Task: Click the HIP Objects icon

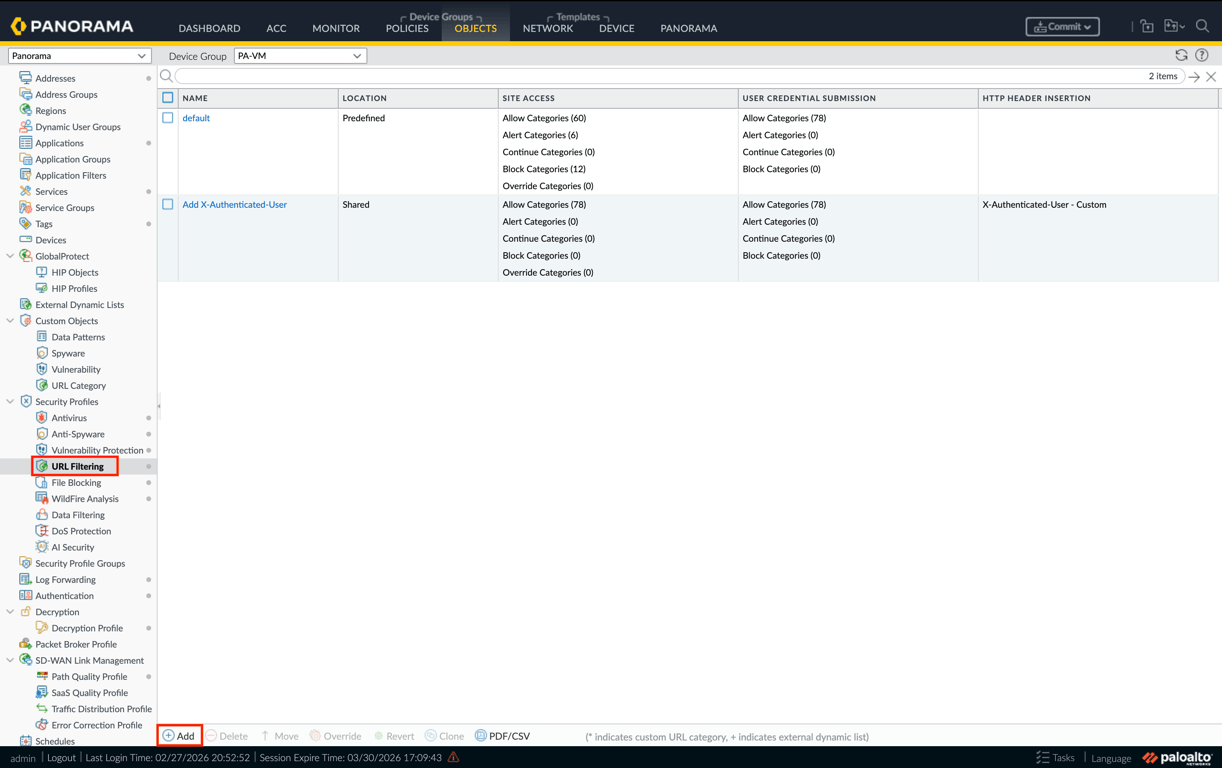Action: click(x=41, y=272)
